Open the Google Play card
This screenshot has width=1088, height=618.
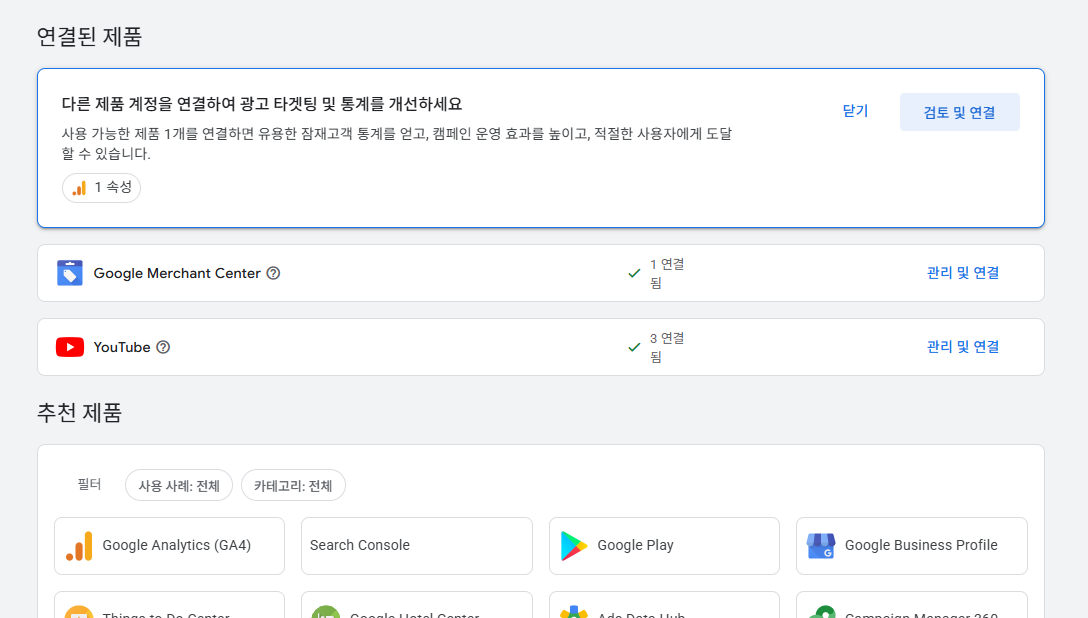(664, 546)
